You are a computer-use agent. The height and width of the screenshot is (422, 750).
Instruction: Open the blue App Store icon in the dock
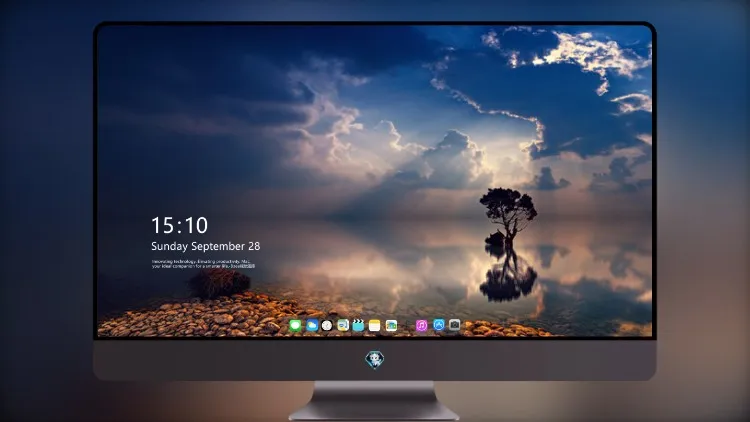click(x=439, y=325)
